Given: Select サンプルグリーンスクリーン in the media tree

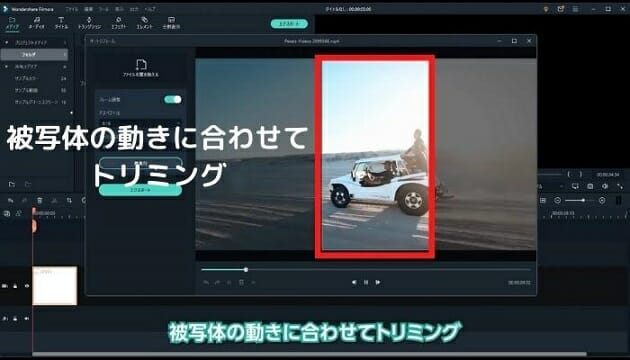Looking at the screenshot, I should click(x=37, y=102).
